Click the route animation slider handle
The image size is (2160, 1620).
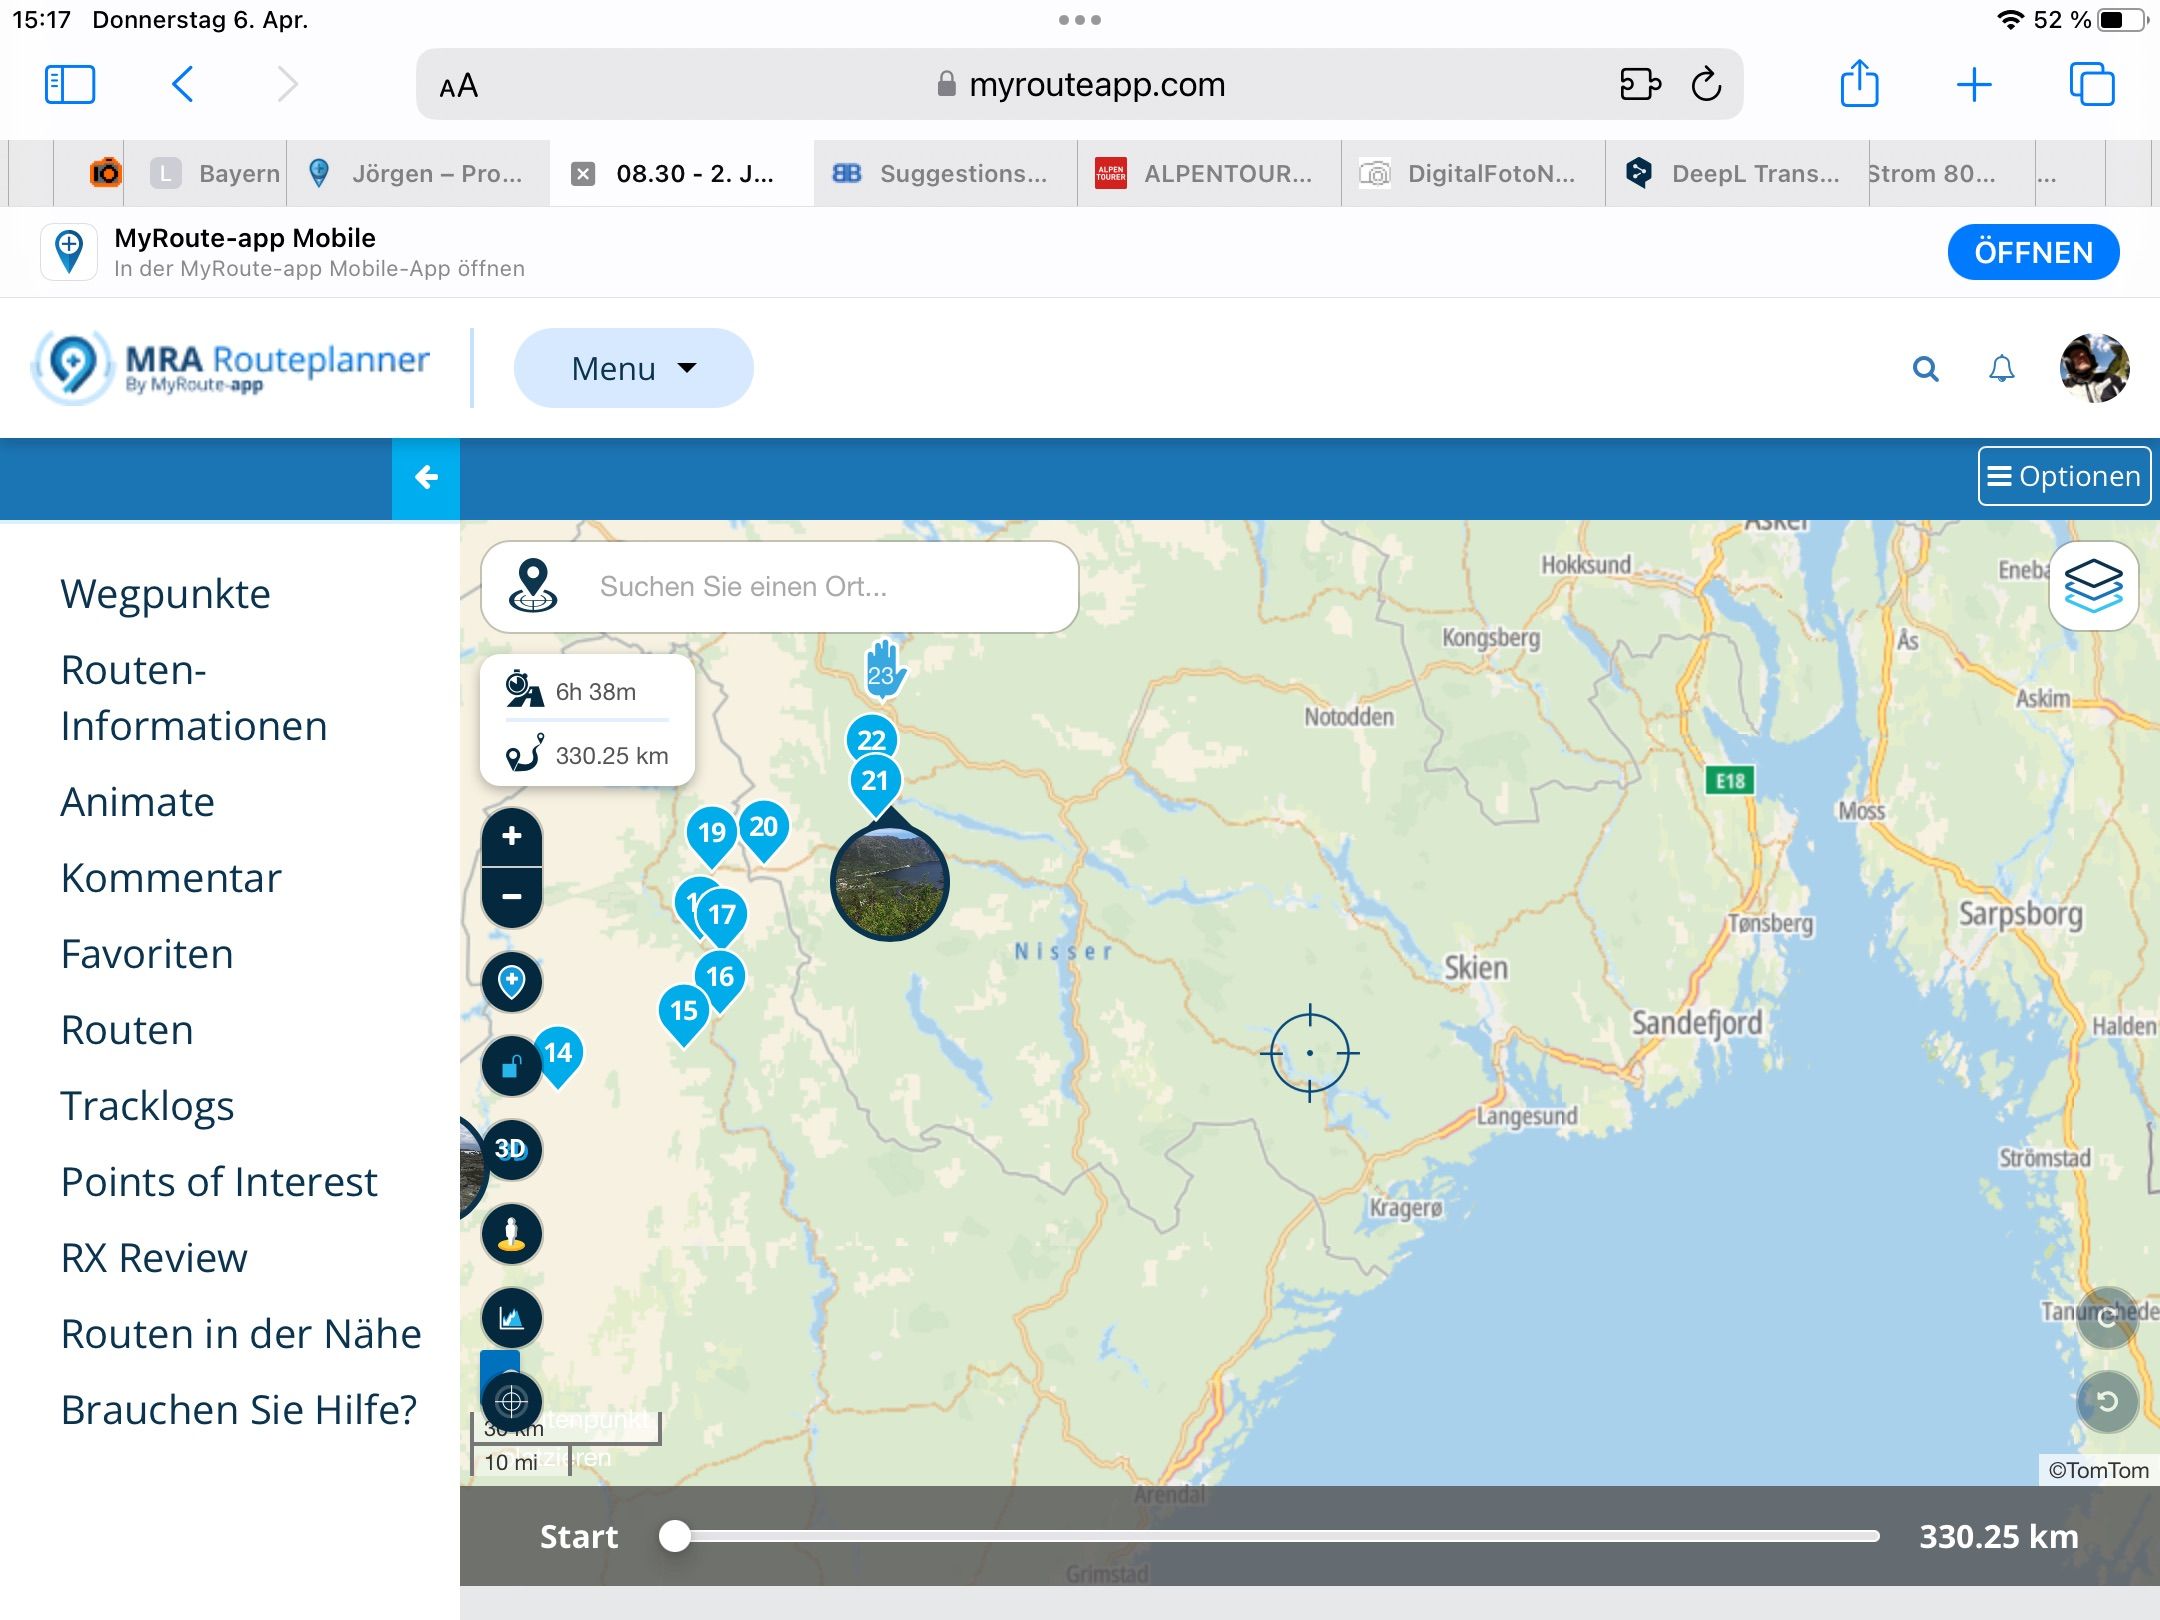click(675, 1536)
